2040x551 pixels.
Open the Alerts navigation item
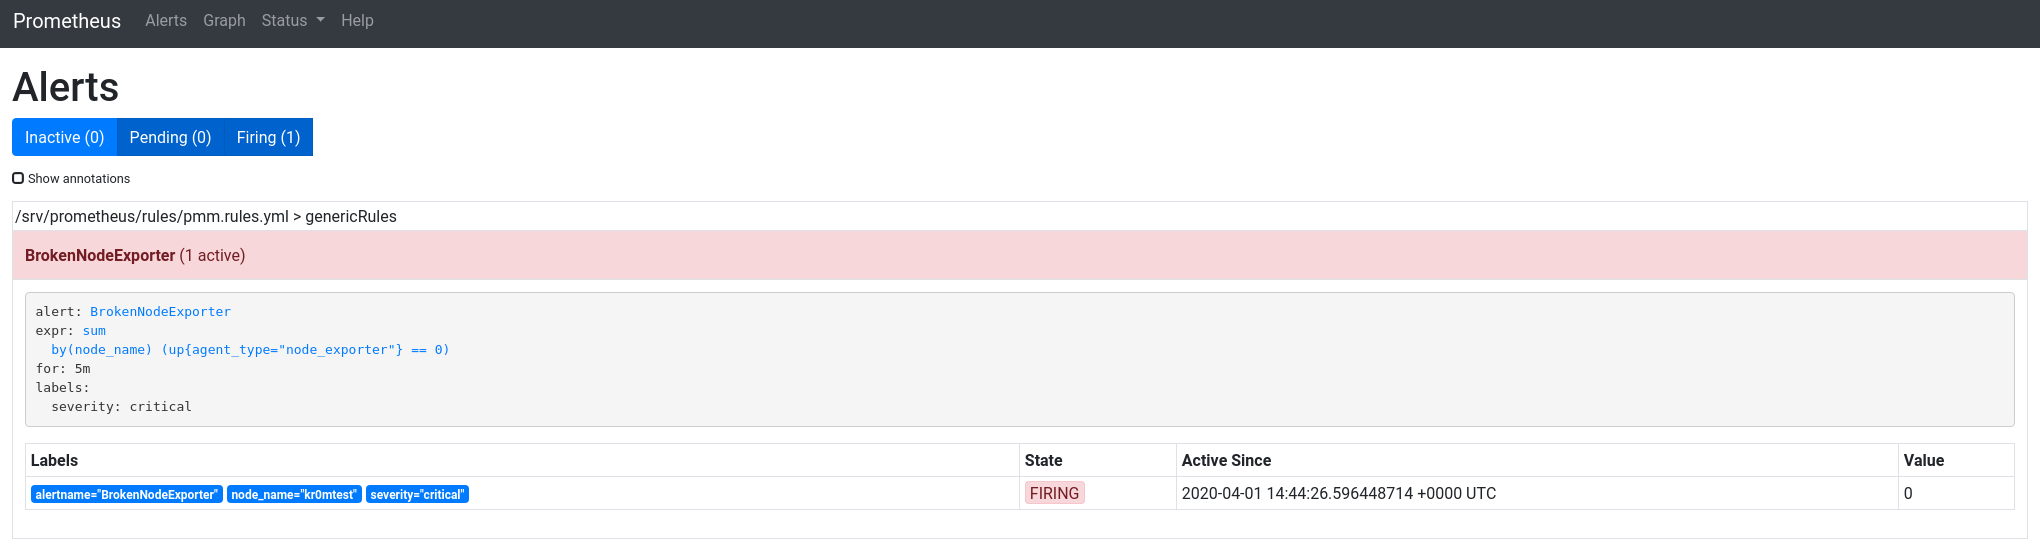click(166, 21)
